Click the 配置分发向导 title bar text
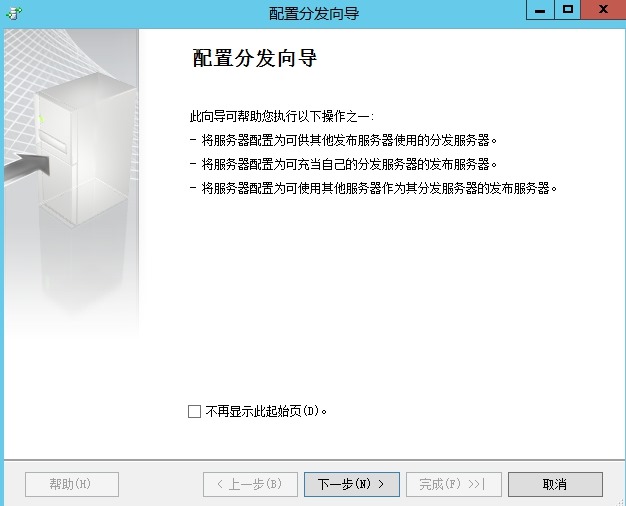Viewport: 626px width, 506px height. [314, 13]
